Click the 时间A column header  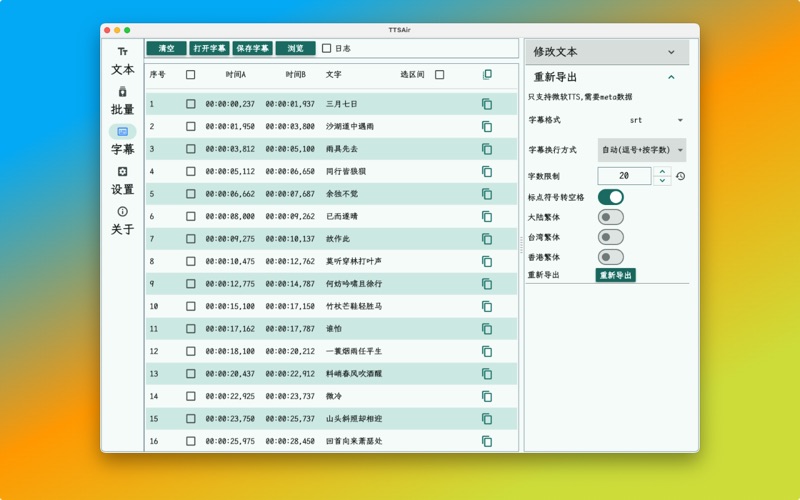click(236, 74)
